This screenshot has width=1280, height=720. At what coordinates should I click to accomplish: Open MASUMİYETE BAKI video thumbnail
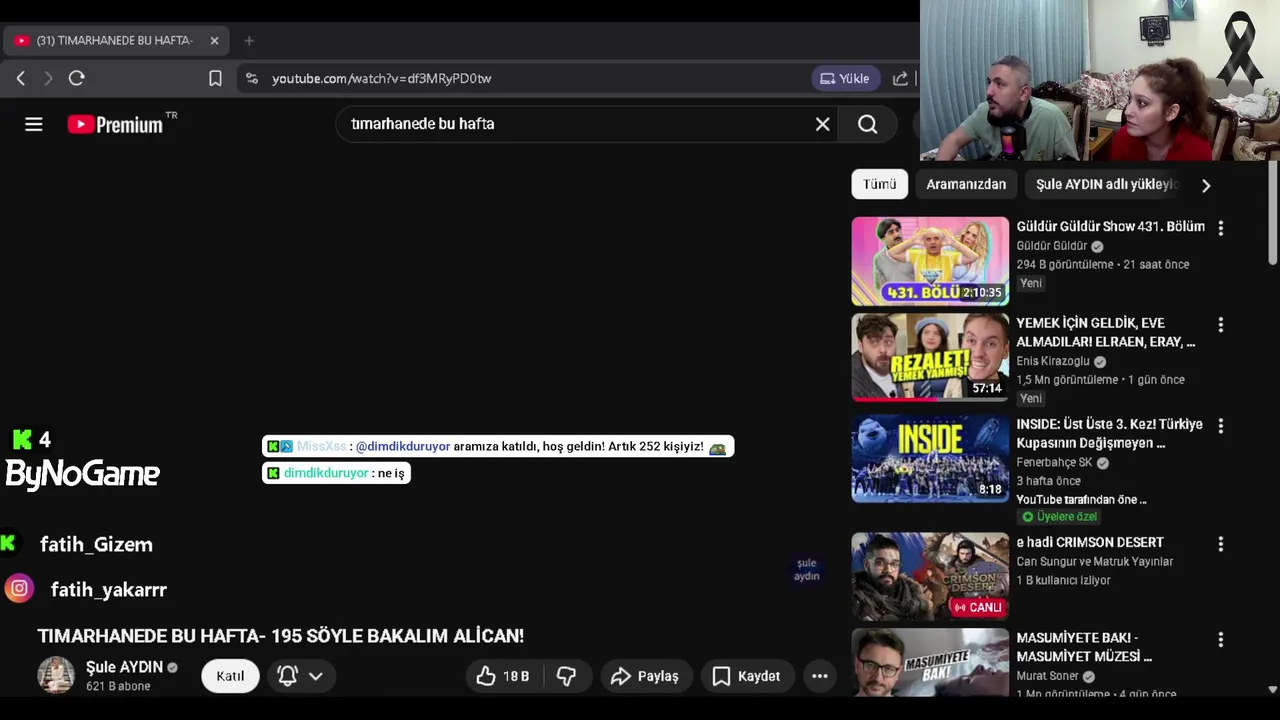(x=930, y=662)
